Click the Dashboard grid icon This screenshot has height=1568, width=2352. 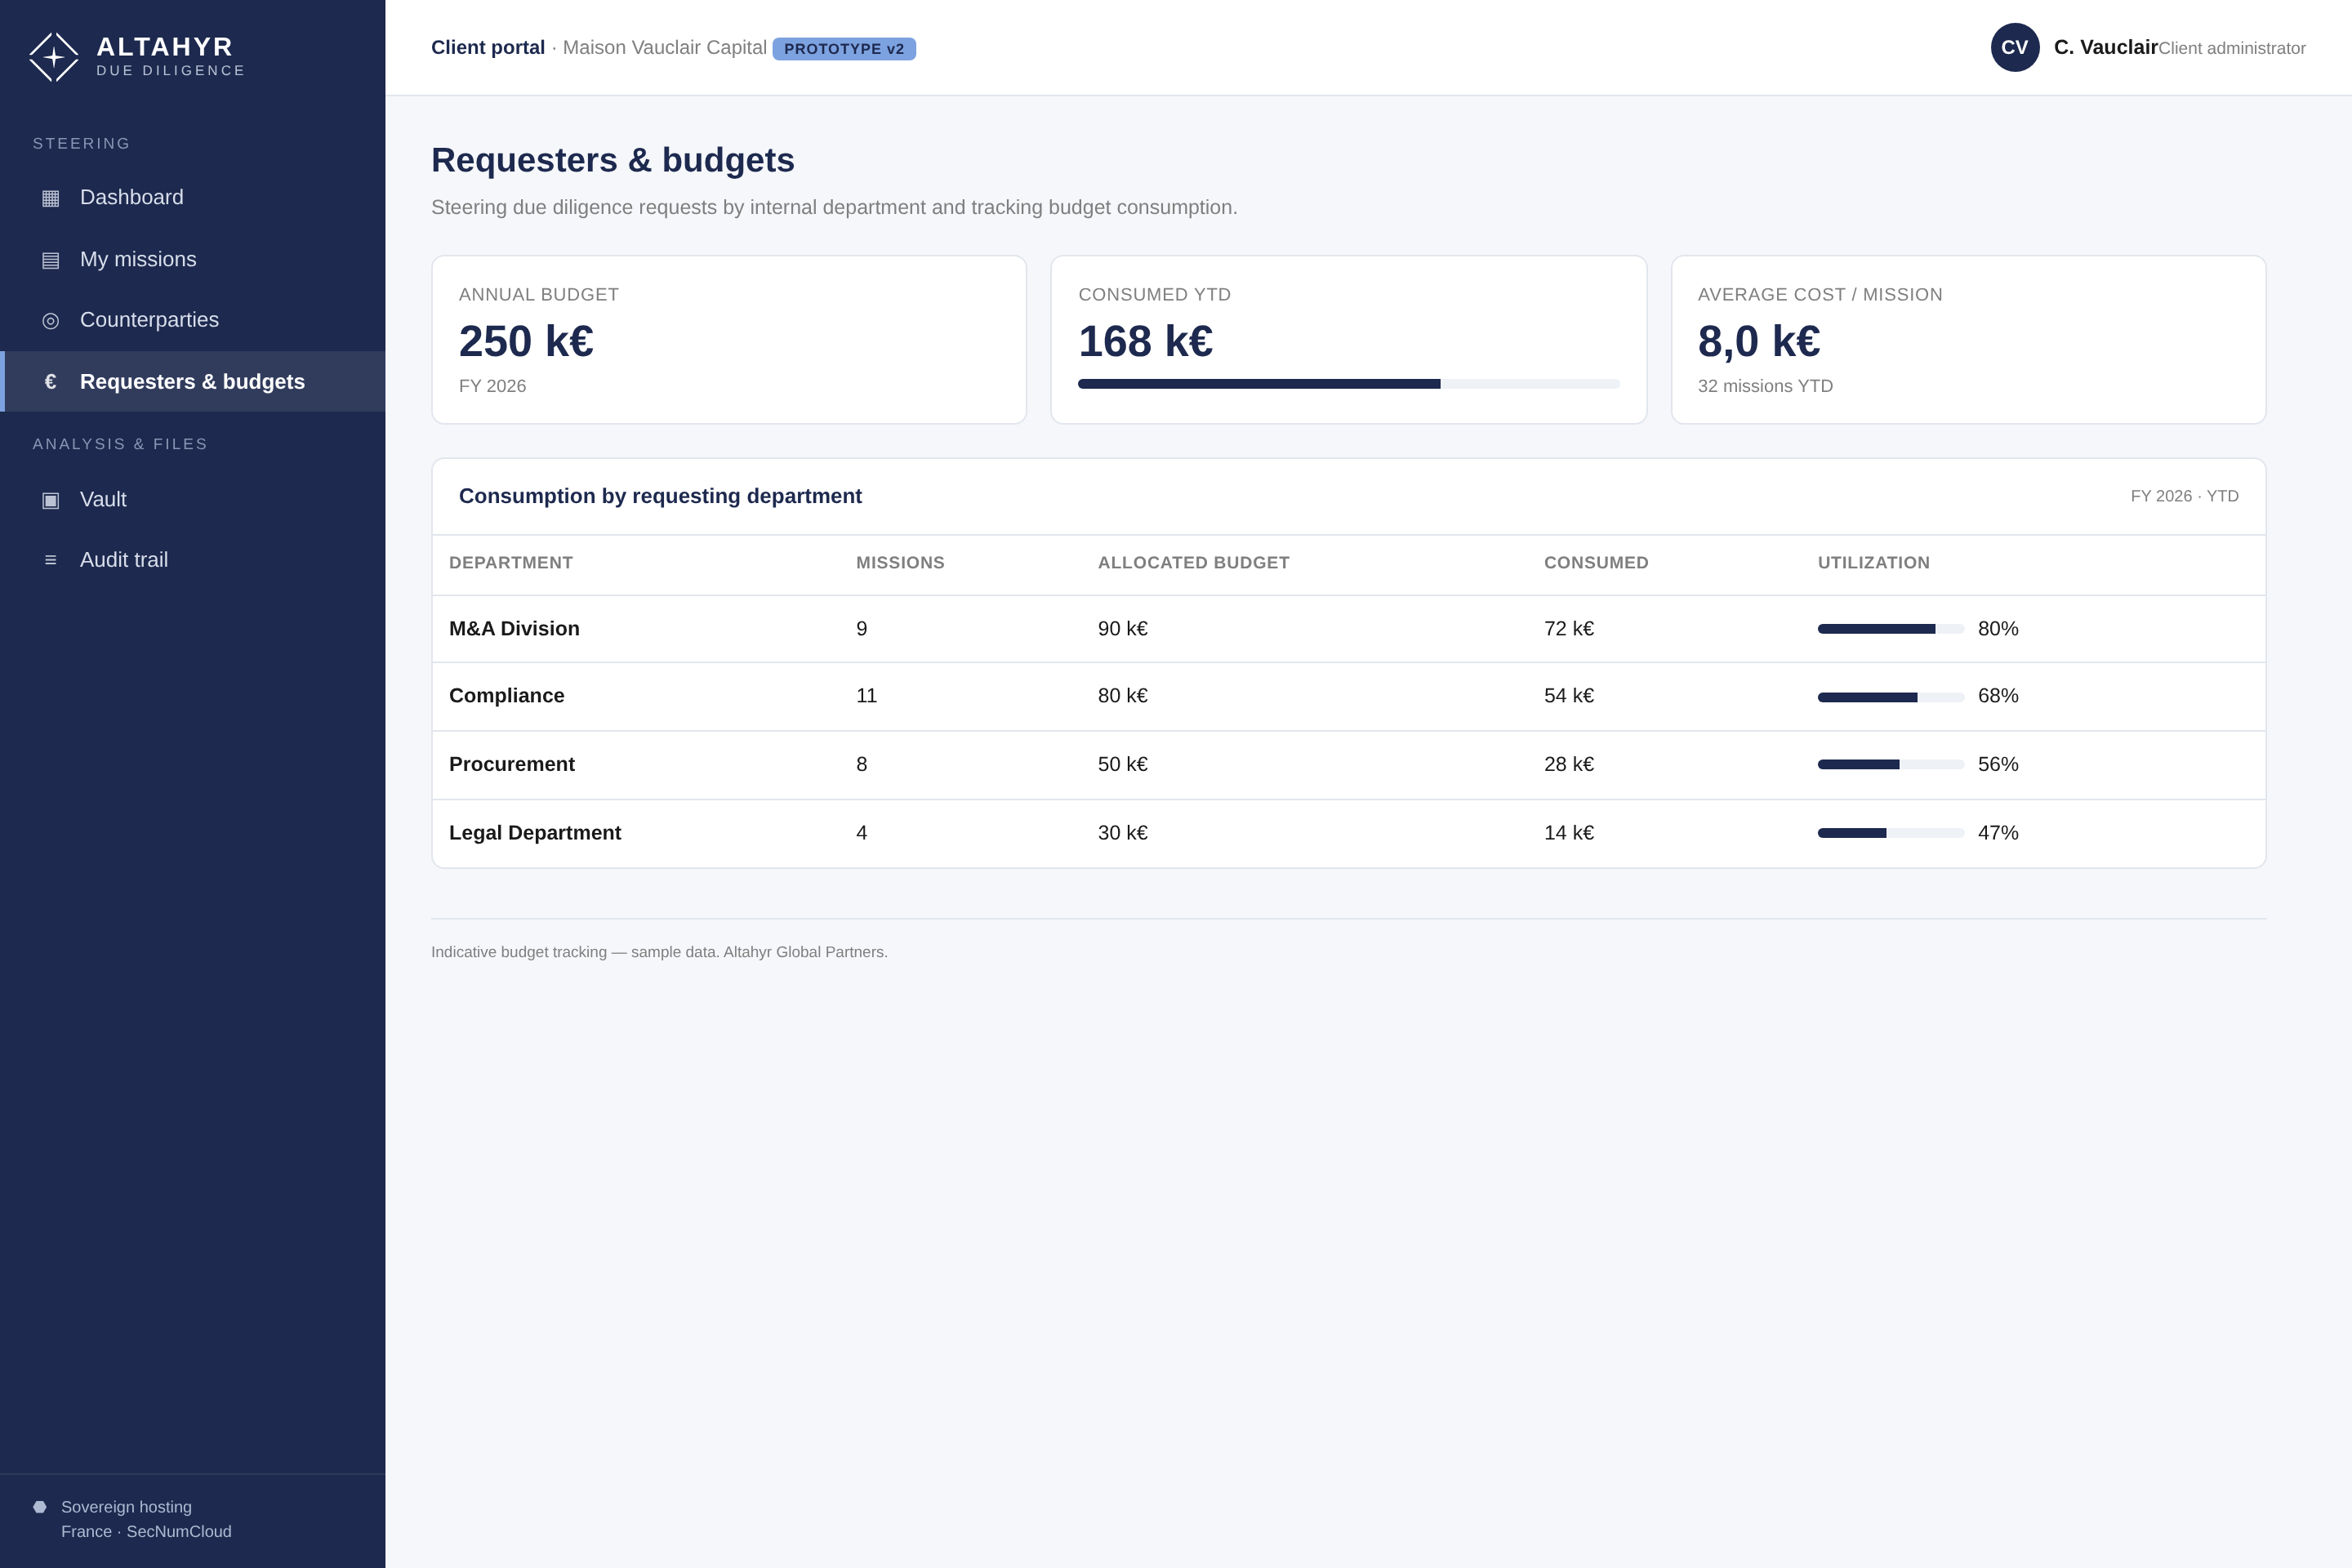[x=50, y=198]
